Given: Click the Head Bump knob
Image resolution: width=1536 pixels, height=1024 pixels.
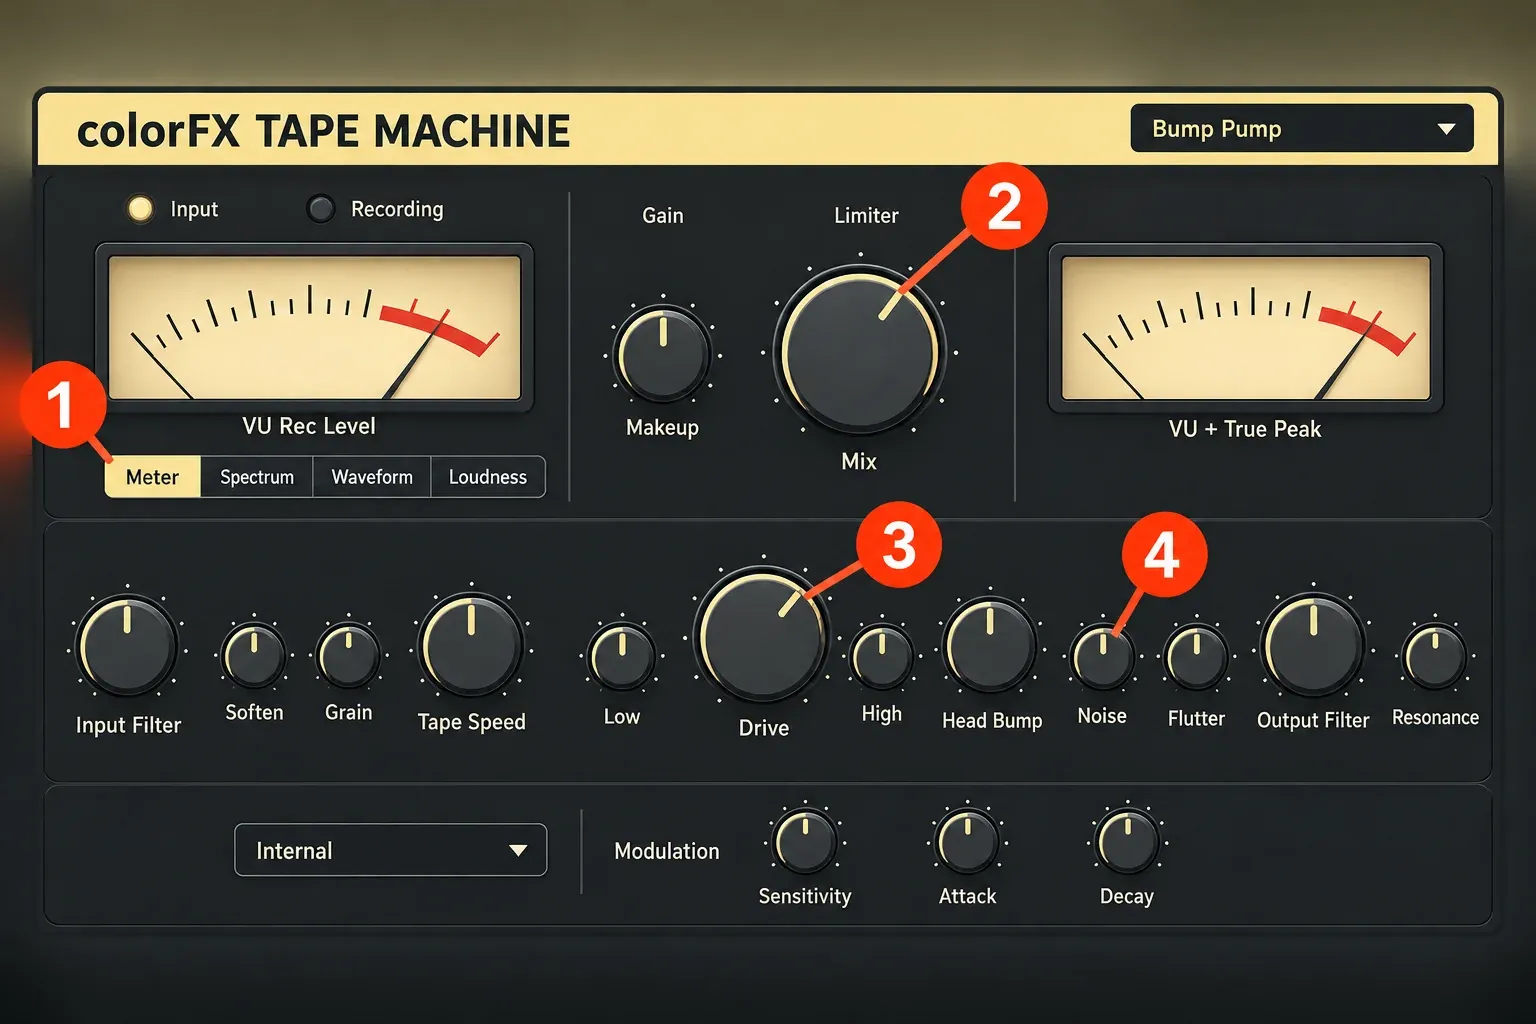Looking at the screenshot, I should (990, 646).
